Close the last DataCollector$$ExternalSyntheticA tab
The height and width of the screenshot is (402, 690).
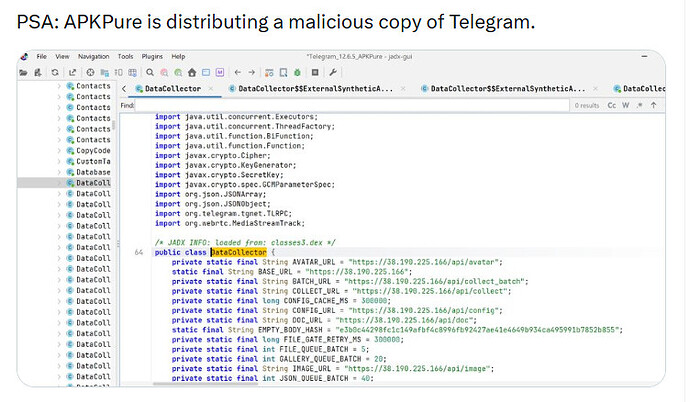(x=595, y=89)
